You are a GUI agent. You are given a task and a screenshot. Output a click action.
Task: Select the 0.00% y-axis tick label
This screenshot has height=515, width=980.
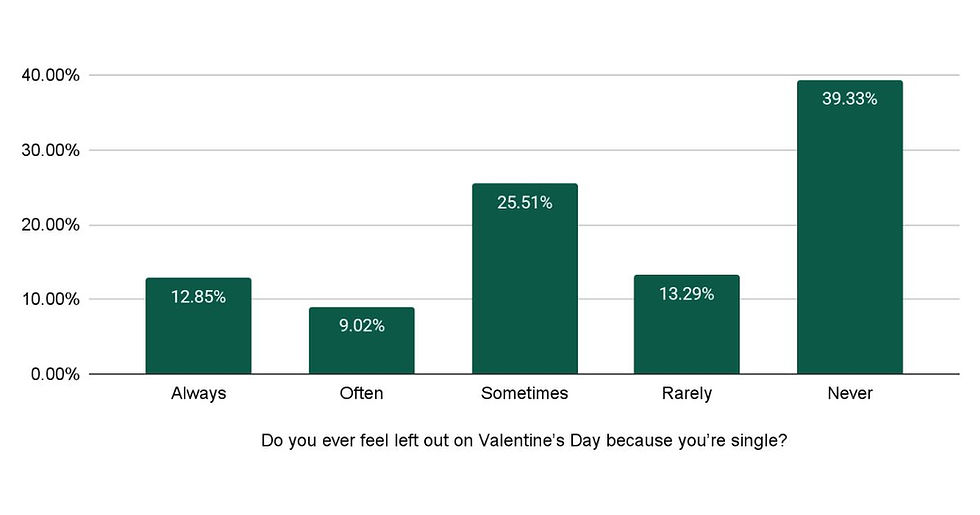55,374
